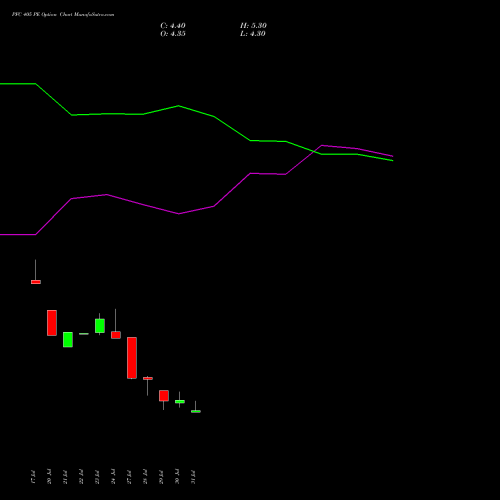
Task: Click the flat doji candle for 22 Jul
Action: click(x=84, y=334)
